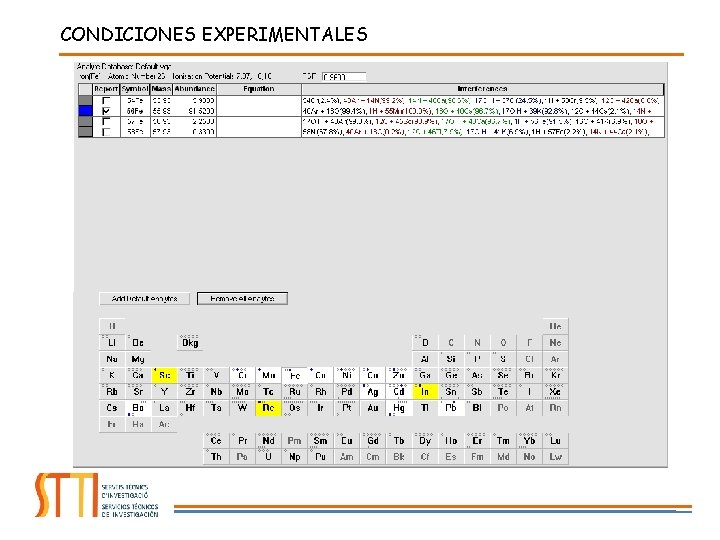Select the Bi element button
The width and height of the screenshot is (720, 540).
(x=477, y=408)
